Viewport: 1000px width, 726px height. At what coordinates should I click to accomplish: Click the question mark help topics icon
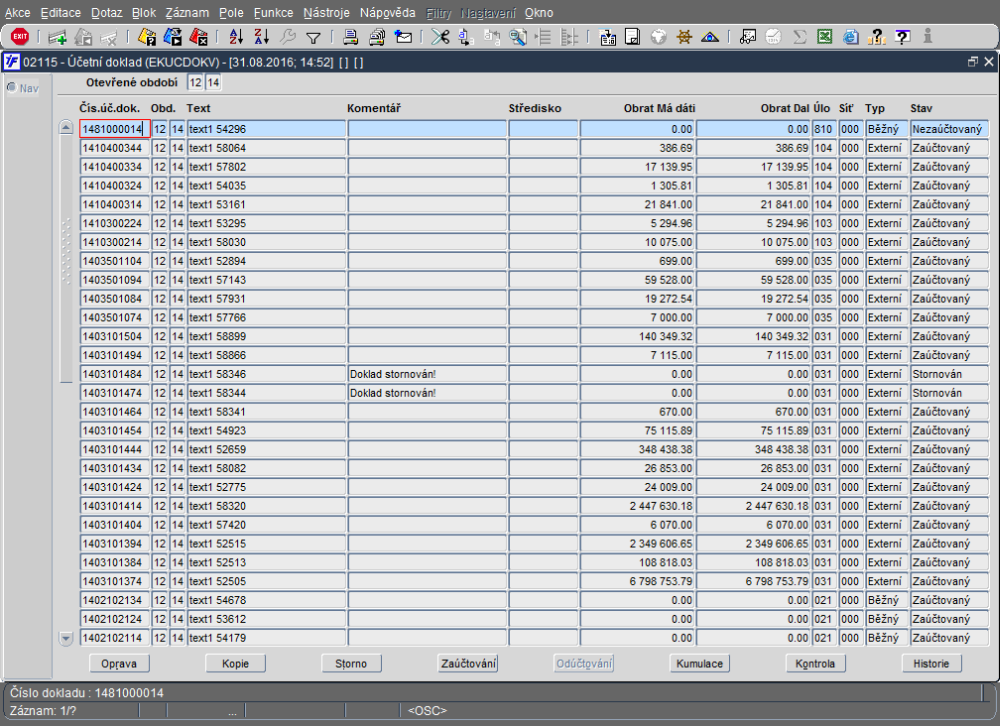click(877, 37)
